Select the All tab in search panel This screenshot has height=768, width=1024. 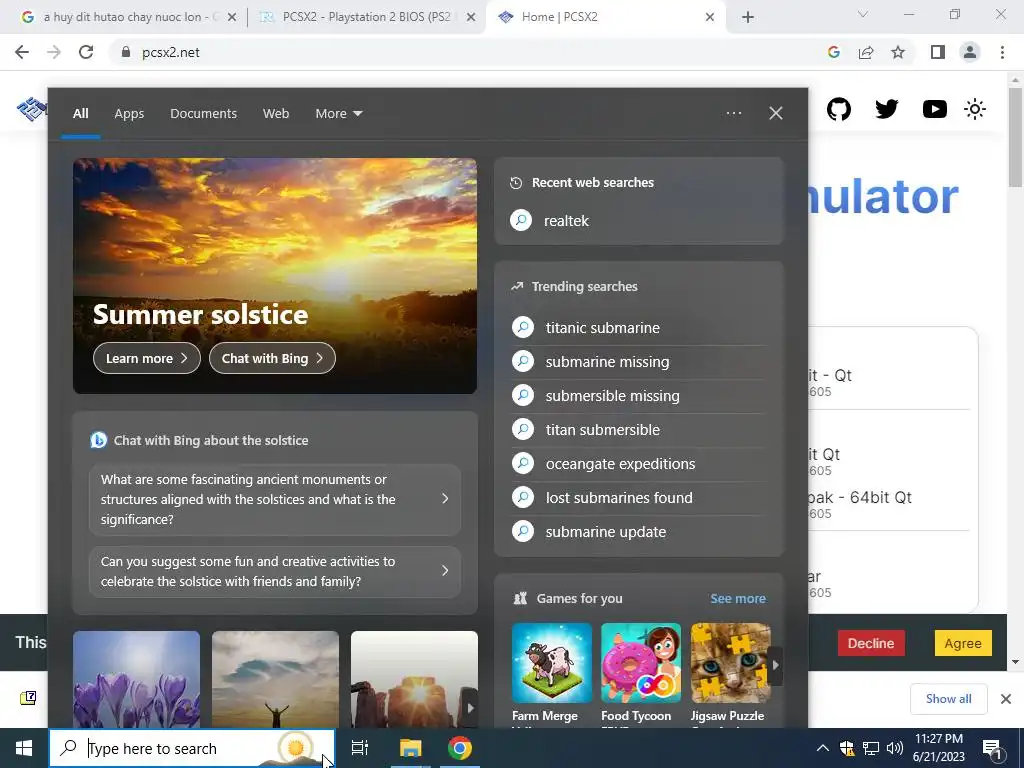(81, 114)
